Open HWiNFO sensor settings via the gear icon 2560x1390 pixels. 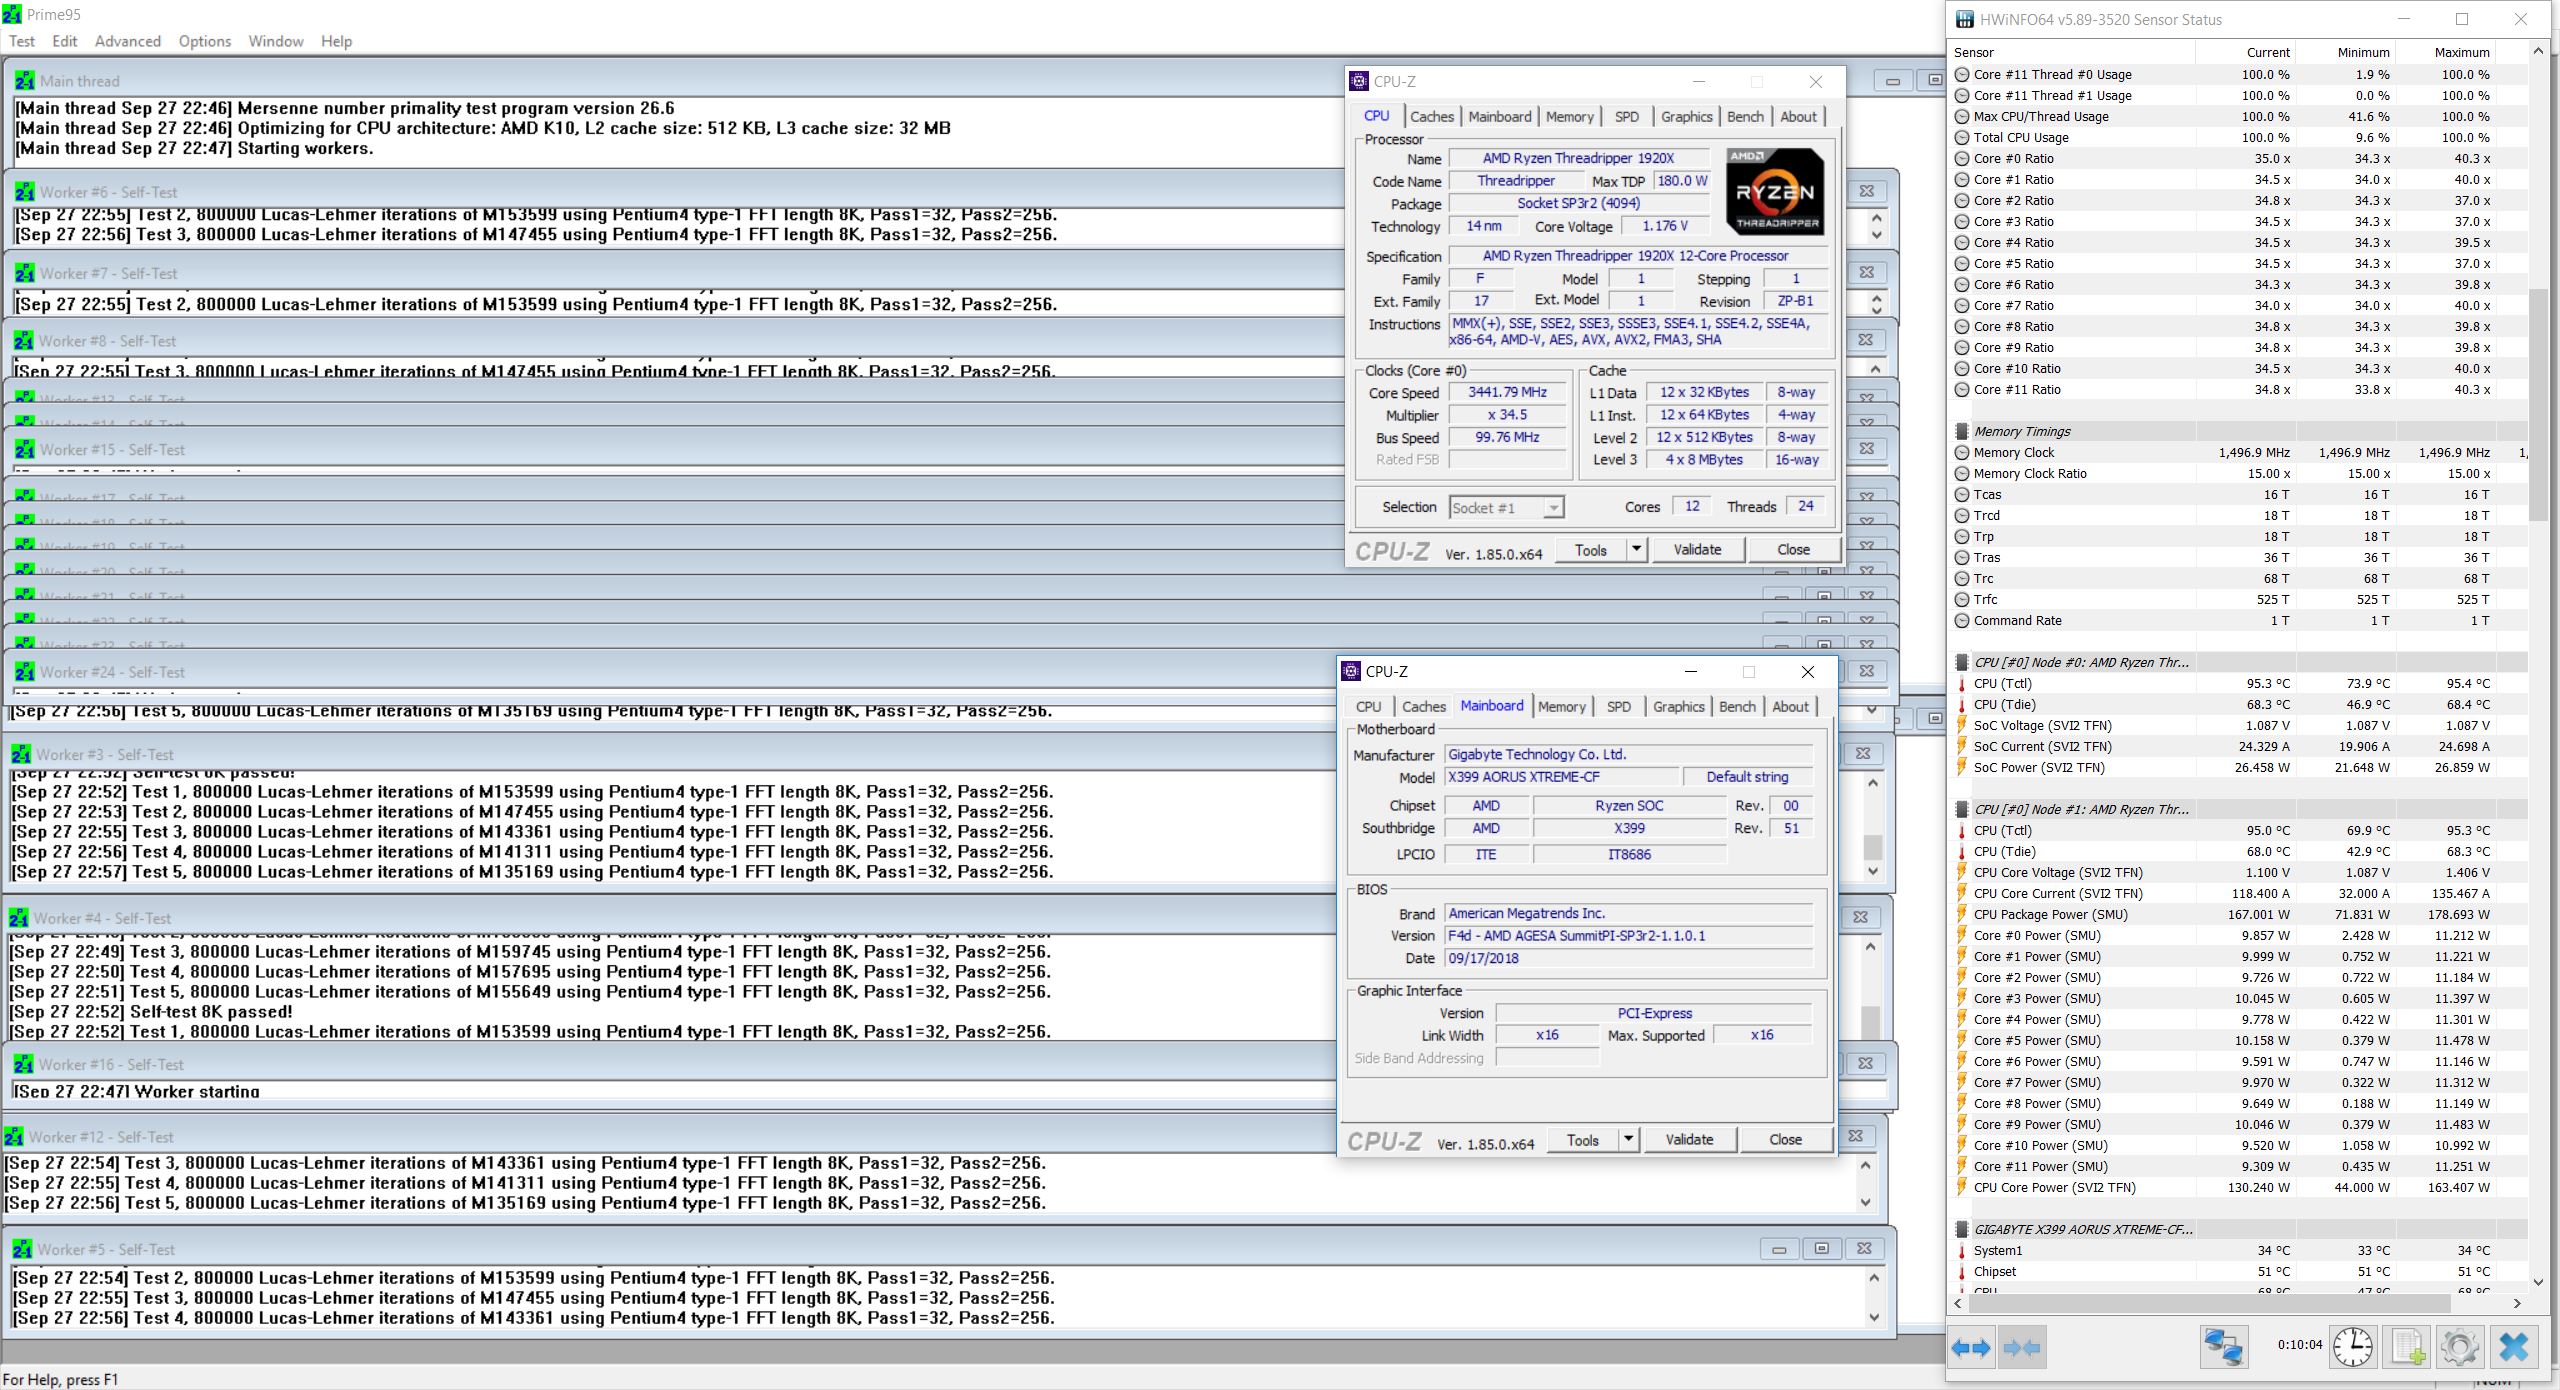tap(2459, 1347)
